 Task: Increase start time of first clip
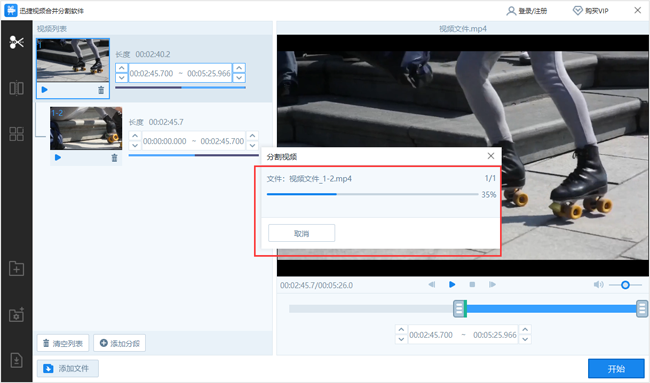[121, 68]
